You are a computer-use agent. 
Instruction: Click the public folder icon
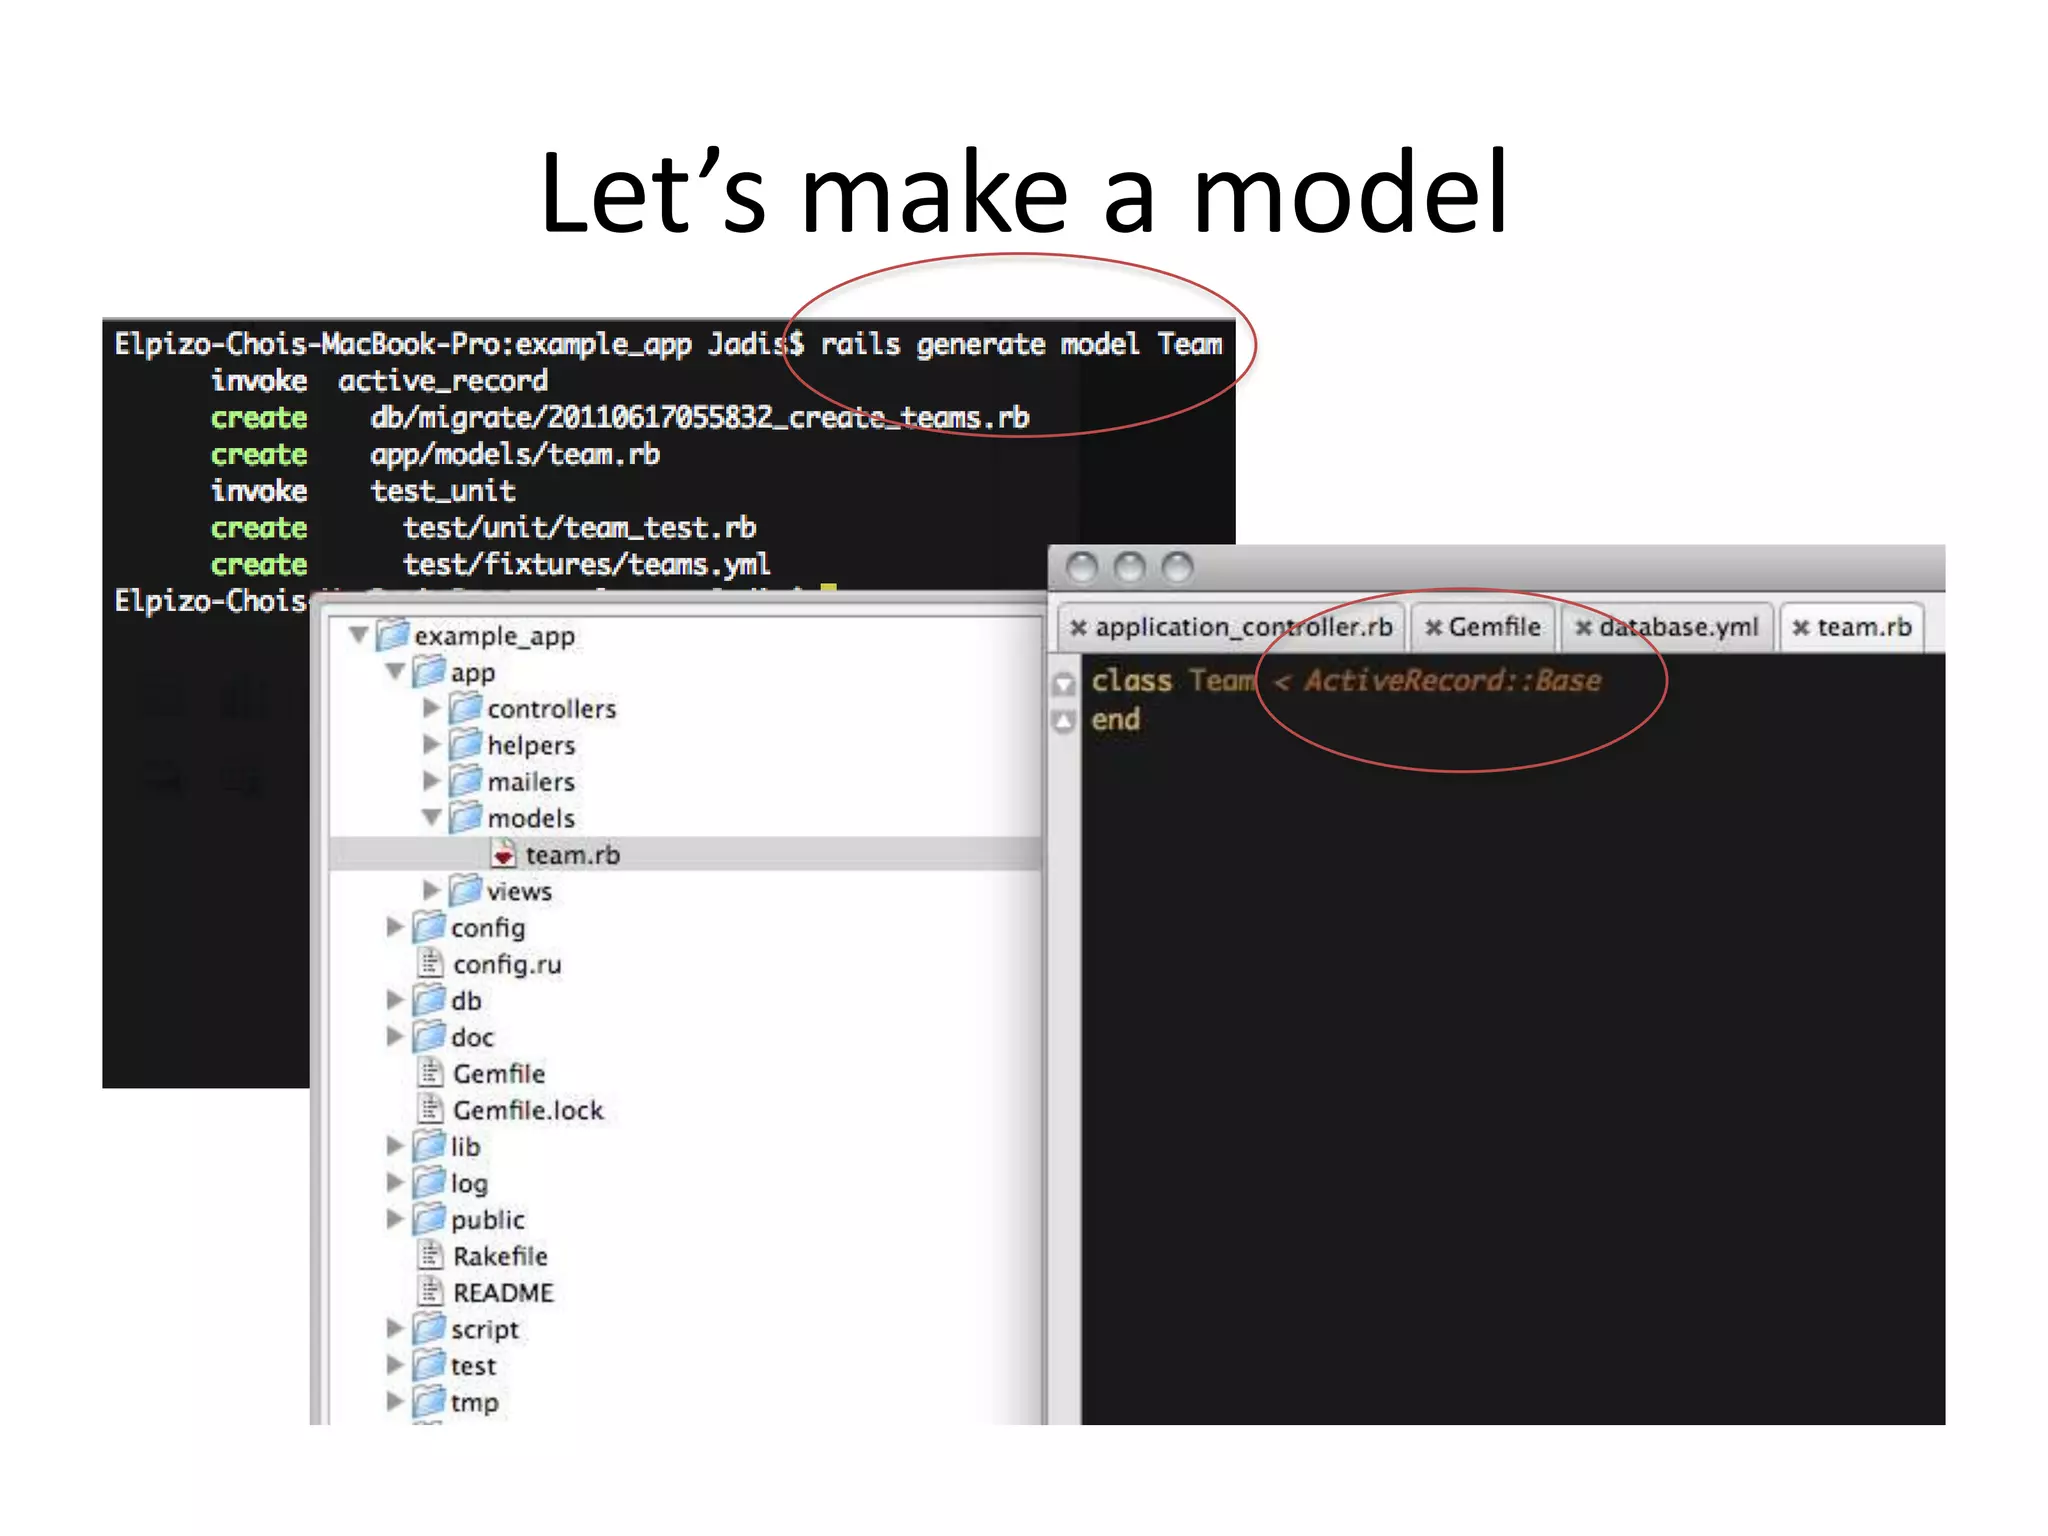[429, 1219]
